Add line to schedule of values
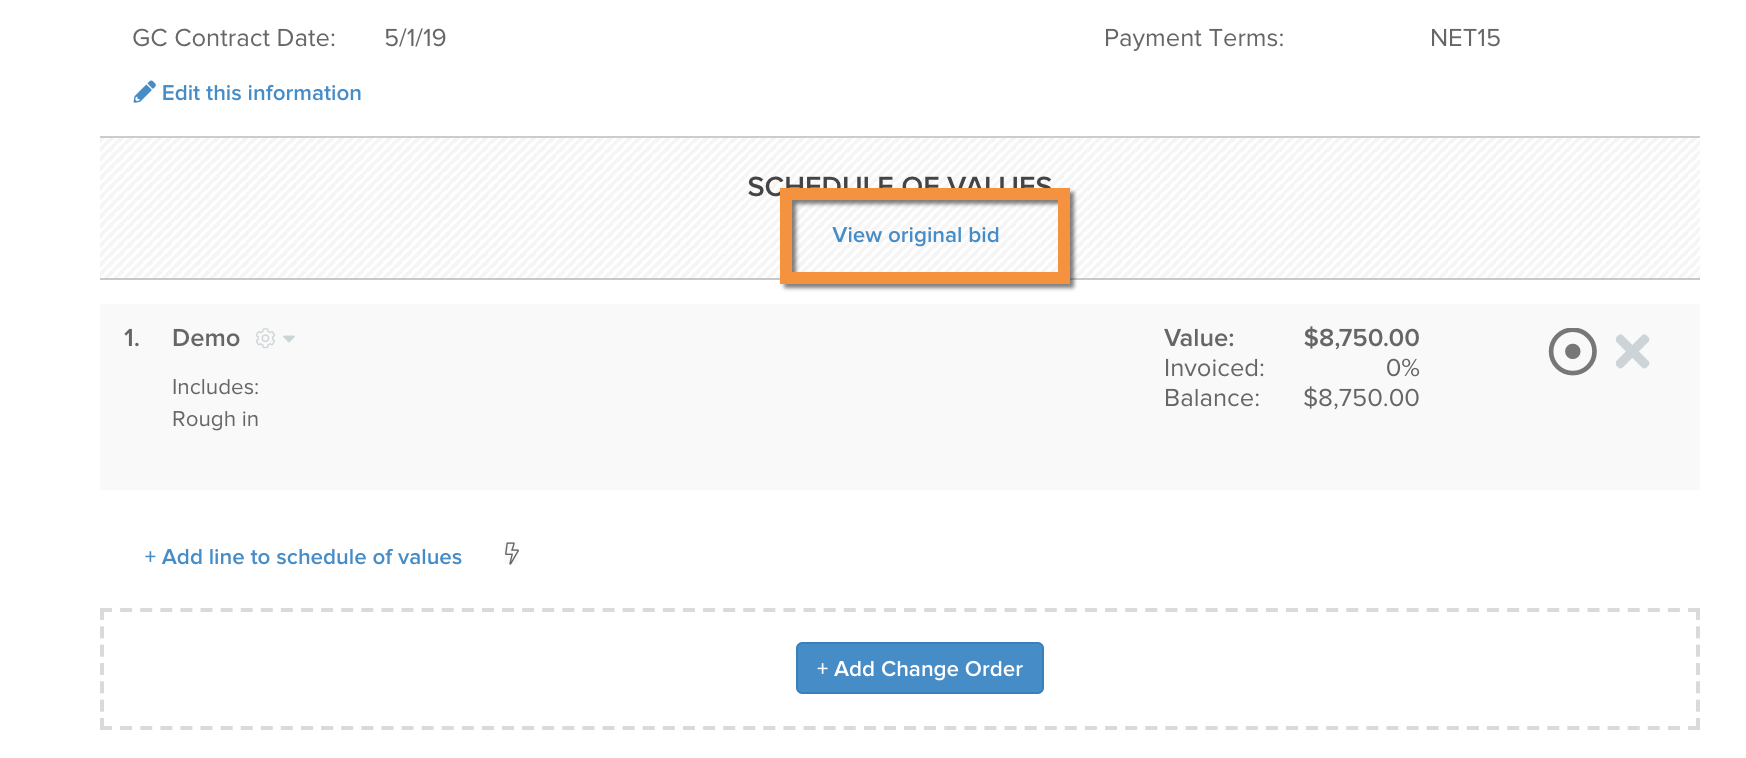 pyautogui.click(x=303, y=557)
